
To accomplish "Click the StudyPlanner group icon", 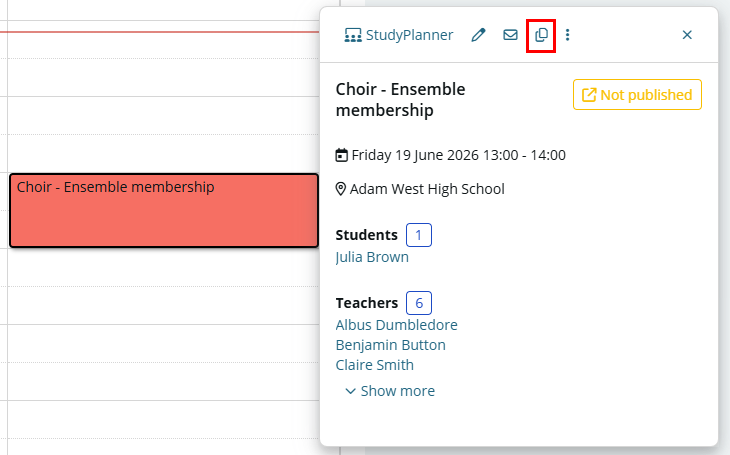I will [x=352, y=35].
